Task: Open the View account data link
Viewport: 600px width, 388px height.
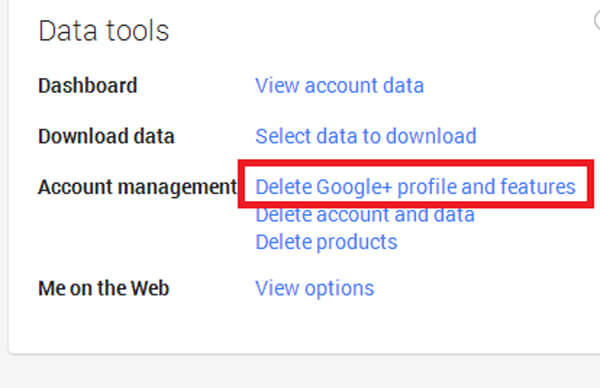Action: 339,85
